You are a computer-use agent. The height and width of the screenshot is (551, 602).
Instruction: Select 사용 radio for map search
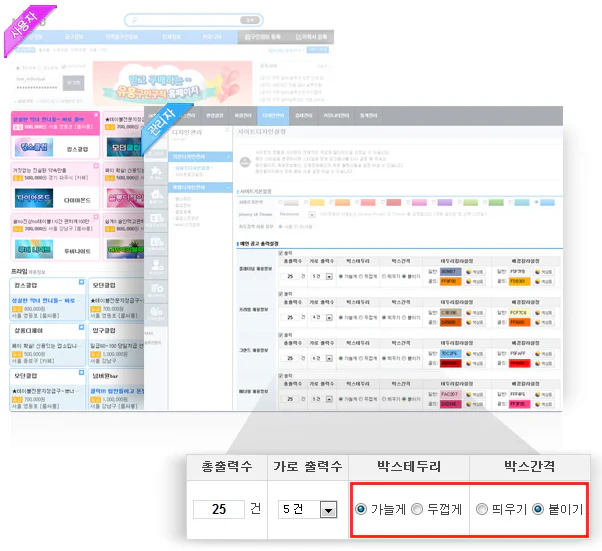(281, 227)
